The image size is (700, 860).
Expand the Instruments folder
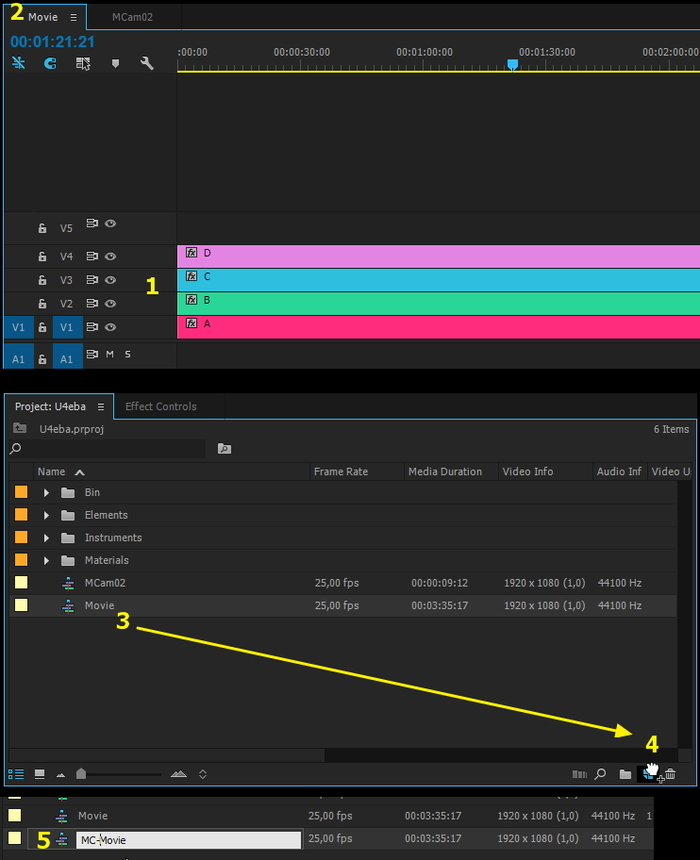coord(47,538)
